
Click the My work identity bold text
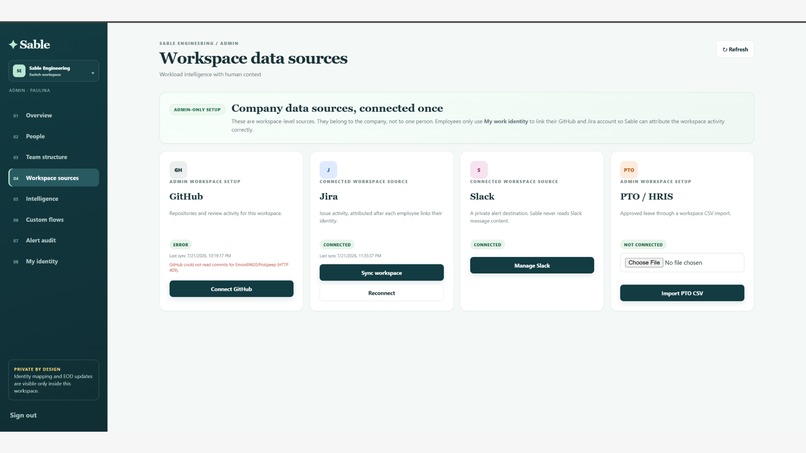click(506, 121)
